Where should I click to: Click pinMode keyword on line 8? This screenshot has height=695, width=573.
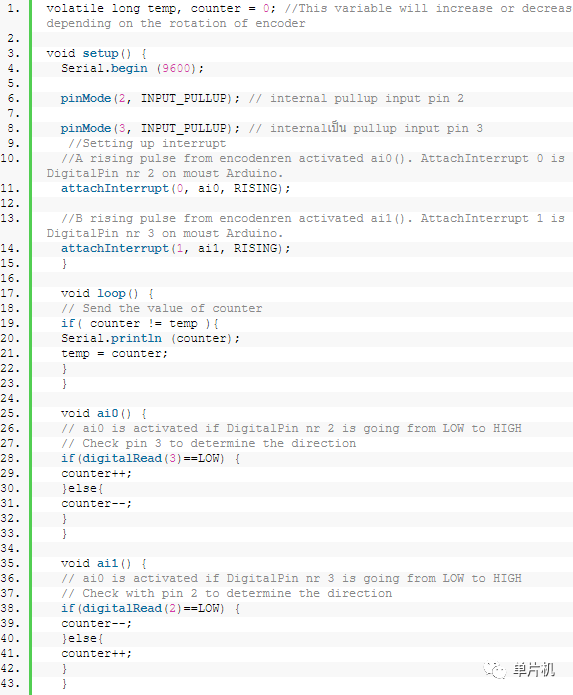tap(86, 129)
